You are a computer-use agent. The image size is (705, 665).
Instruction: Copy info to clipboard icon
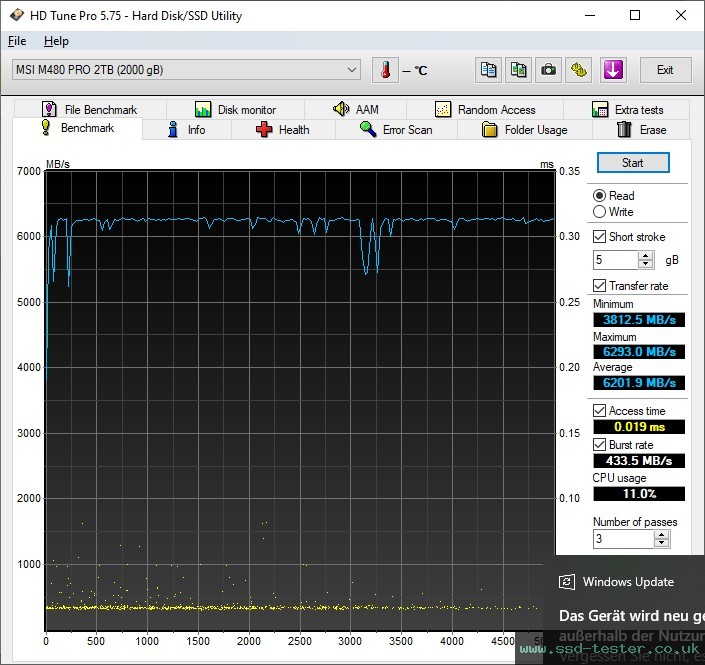tap(488, 70)
